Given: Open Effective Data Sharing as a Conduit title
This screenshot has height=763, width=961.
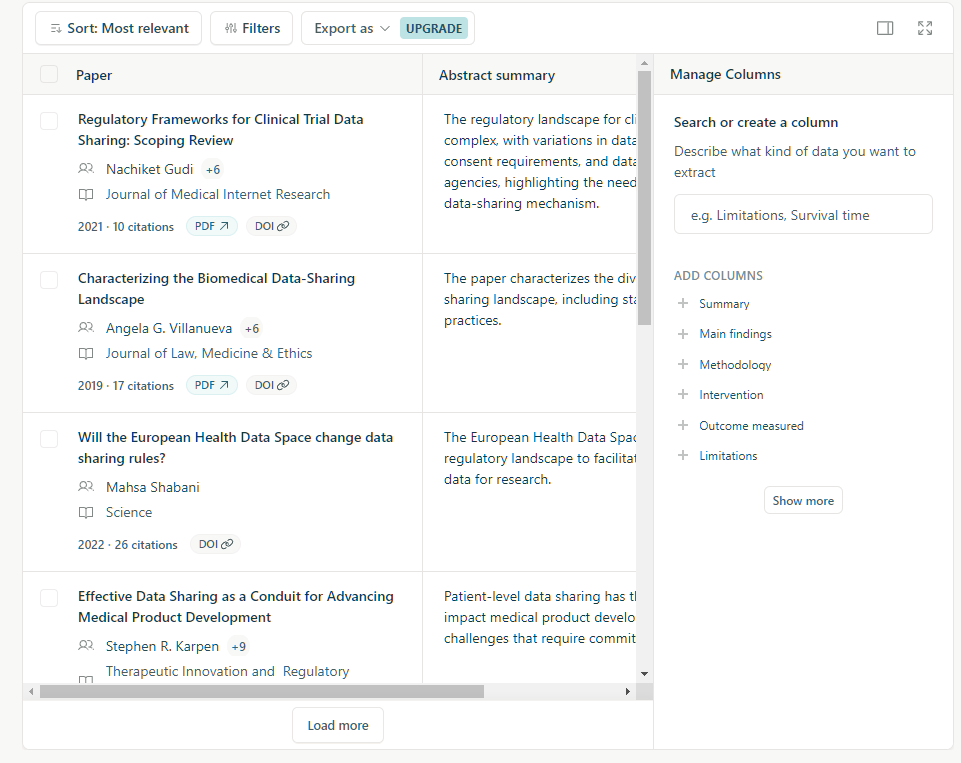Looking at the screenshot, I should tap(235, 607).
